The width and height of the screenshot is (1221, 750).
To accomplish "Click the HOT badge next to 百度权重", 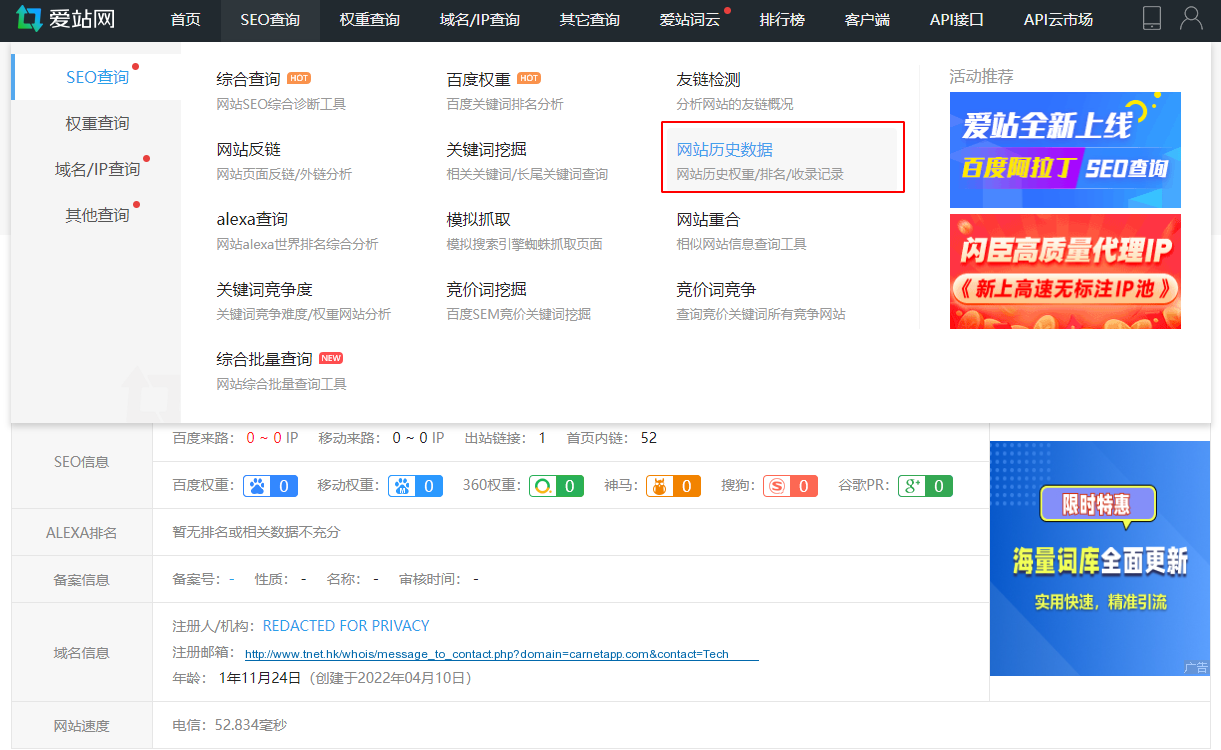I will (529, 78).
